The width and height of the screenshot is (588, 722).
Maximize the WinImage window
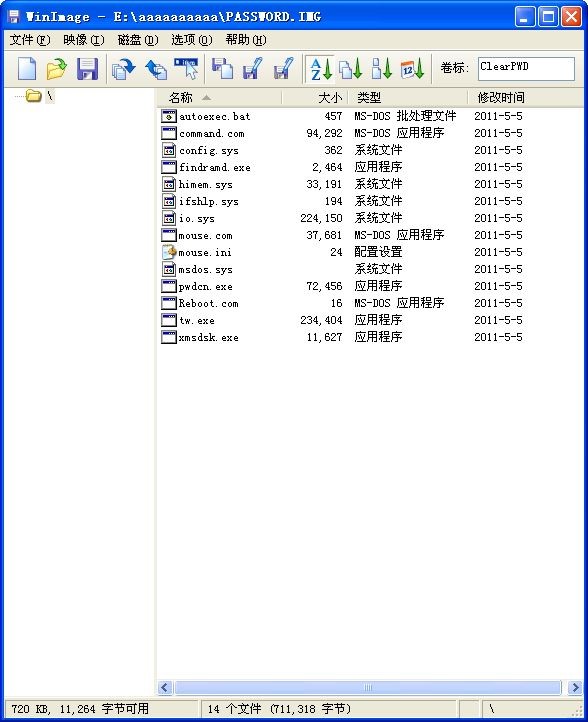548,17
